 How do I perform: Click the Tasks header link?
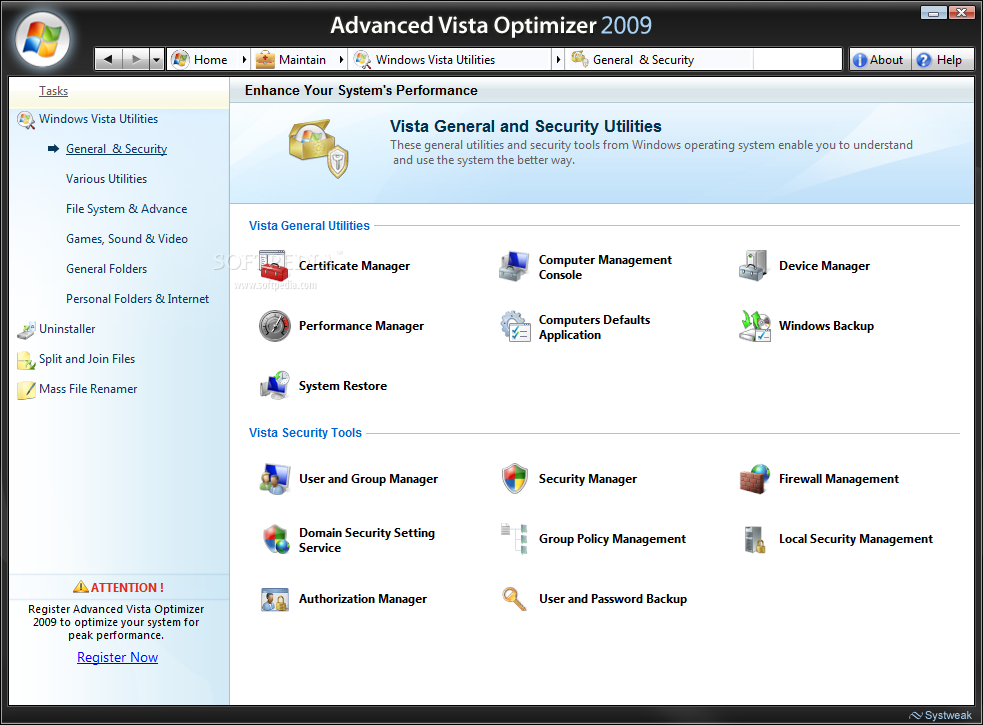tap(53, 91)
